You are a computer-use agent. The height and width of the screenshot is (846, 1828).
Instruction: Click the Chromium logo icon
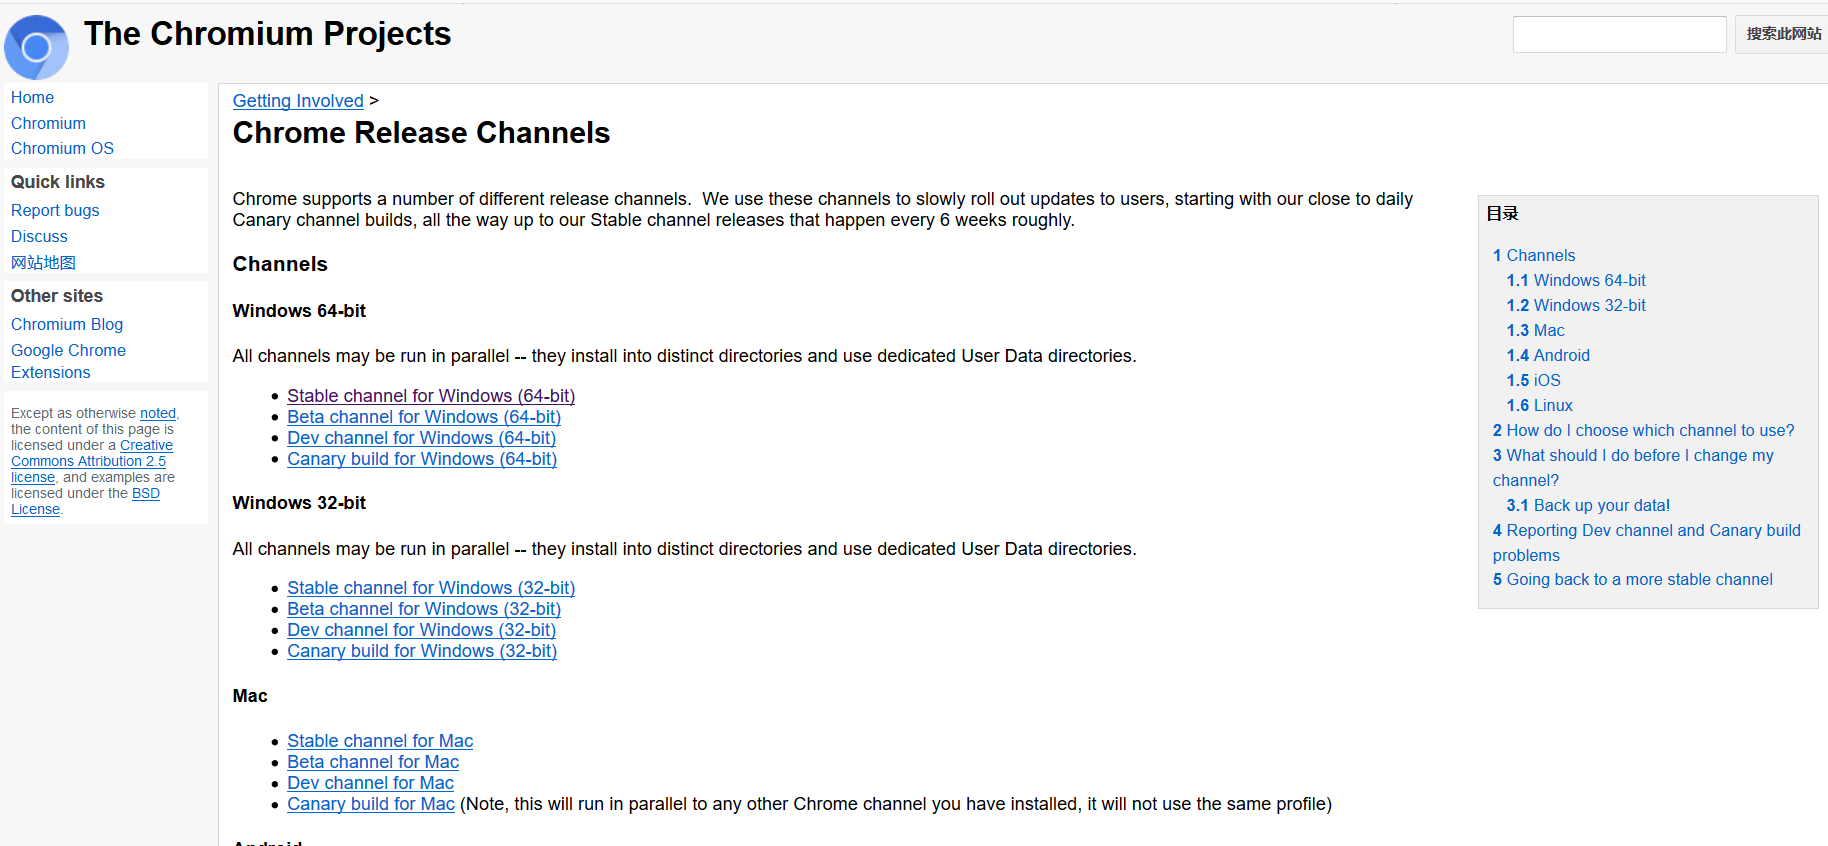[37, 47]
